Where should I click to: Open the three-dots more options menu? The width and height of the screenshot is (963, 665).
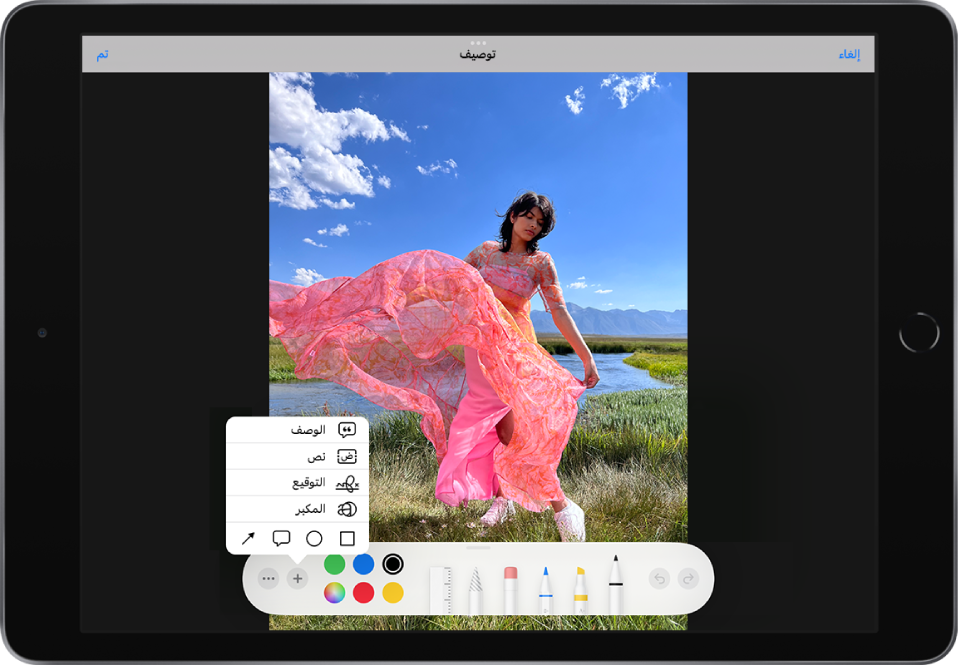(268, 578)
